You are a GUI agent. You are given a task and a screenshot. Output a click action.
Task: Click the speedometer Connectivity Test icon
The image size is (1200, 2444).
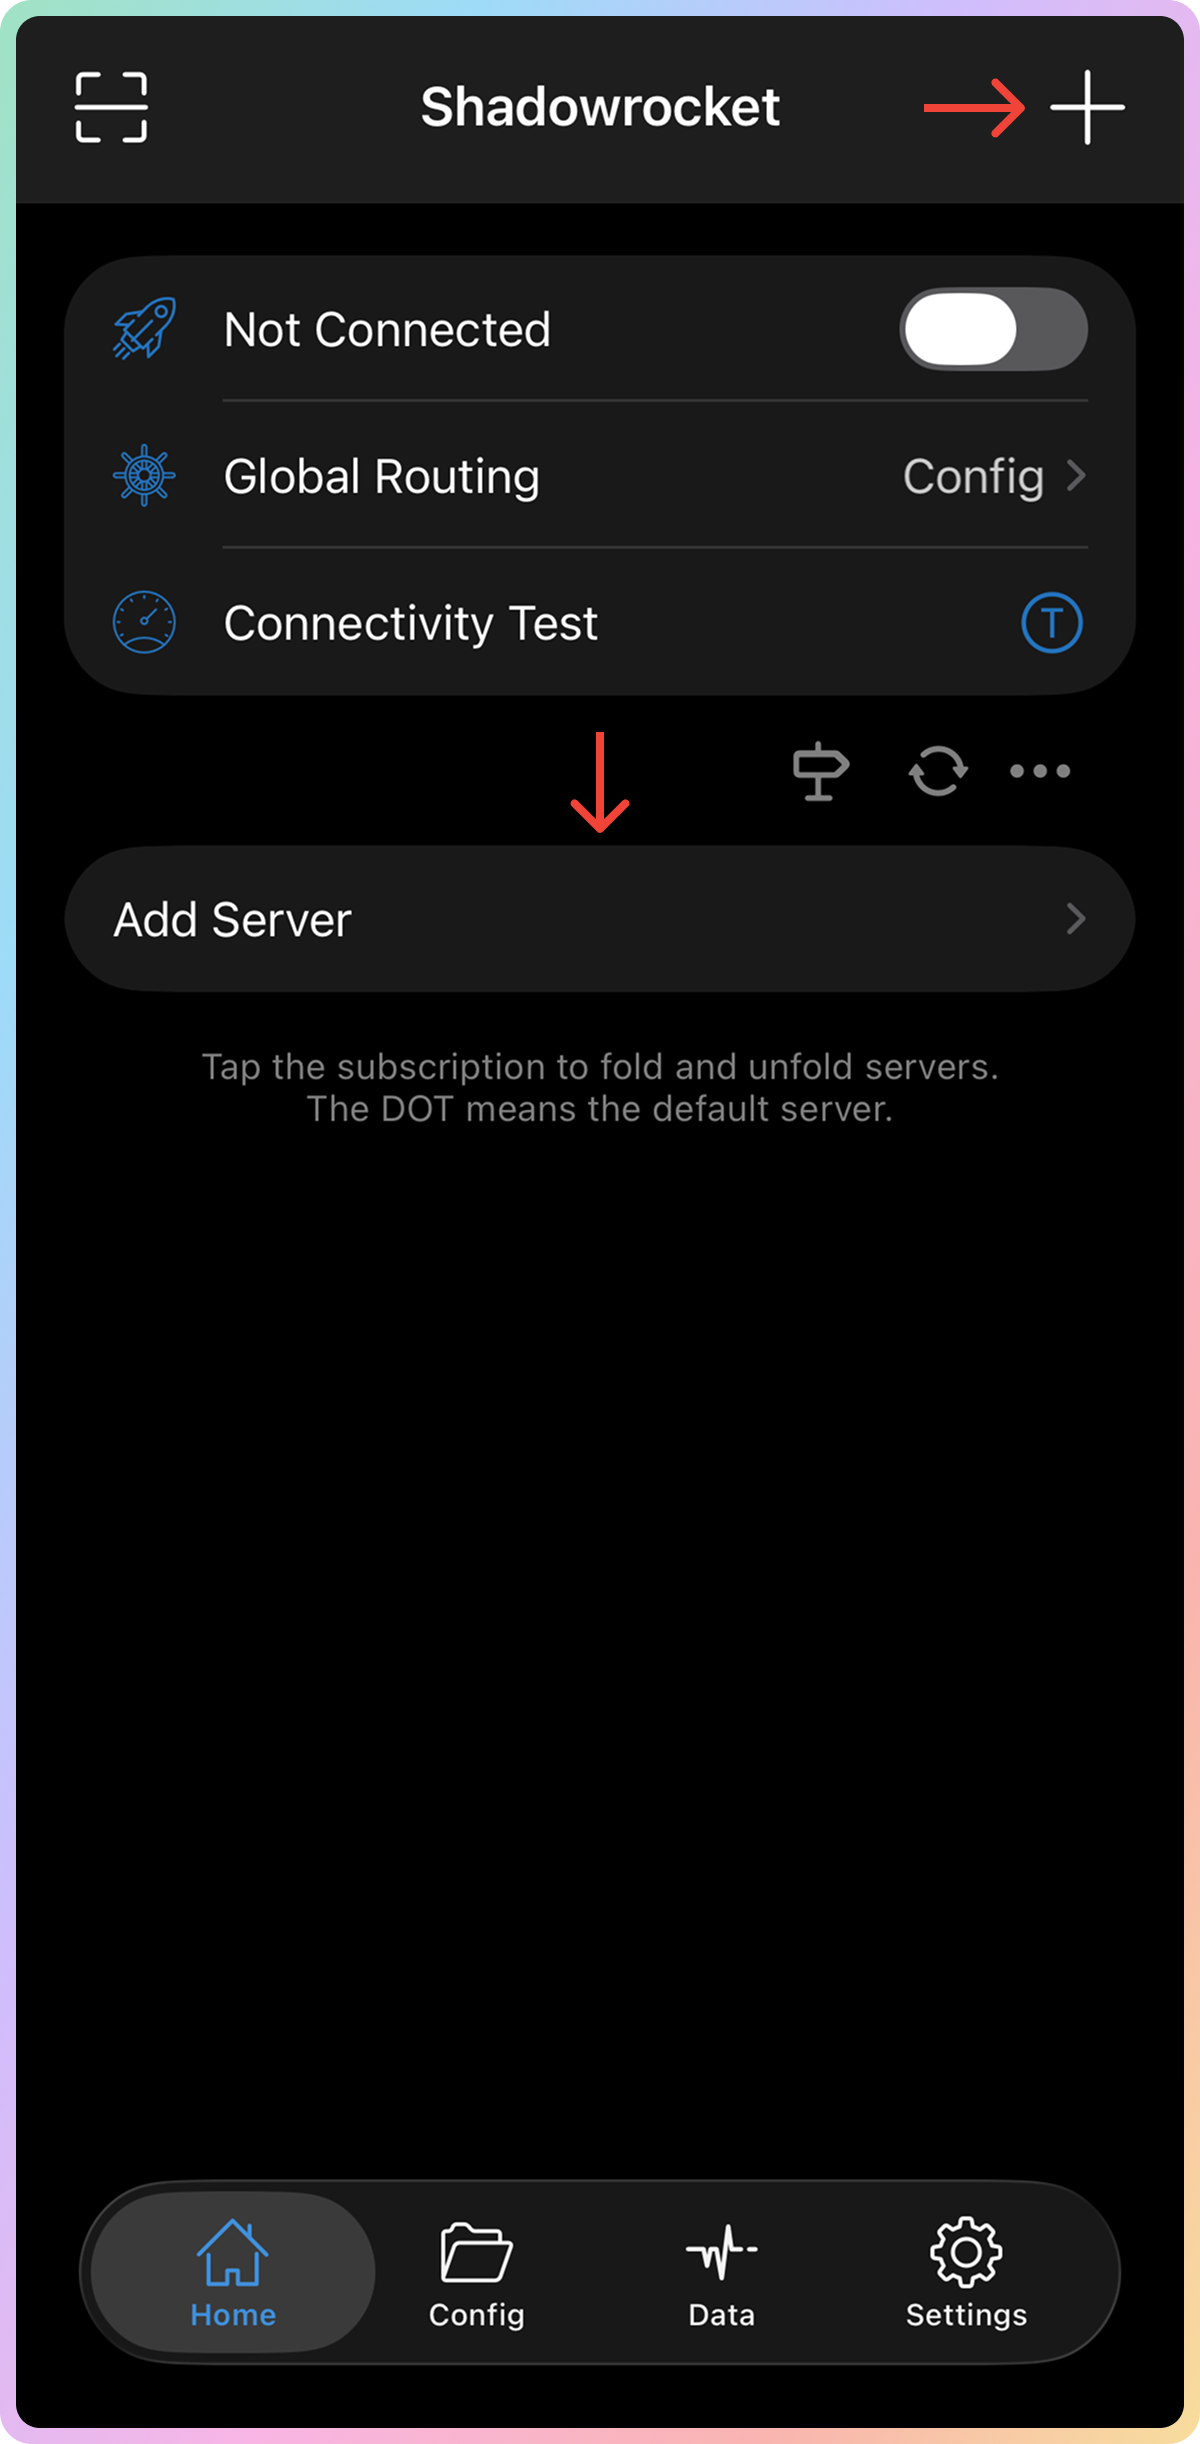[144, 622]
